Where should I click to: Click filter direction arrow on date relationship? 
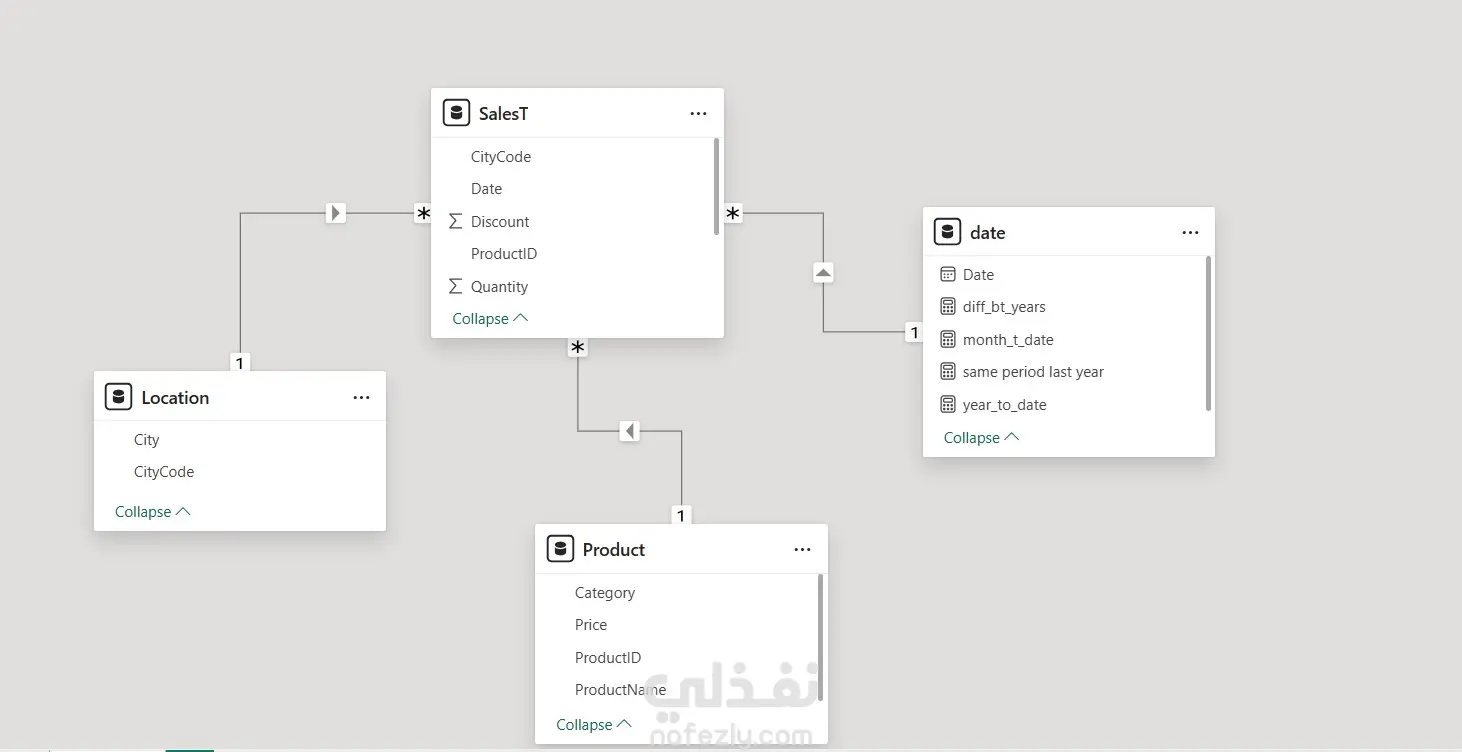point(823,272)
